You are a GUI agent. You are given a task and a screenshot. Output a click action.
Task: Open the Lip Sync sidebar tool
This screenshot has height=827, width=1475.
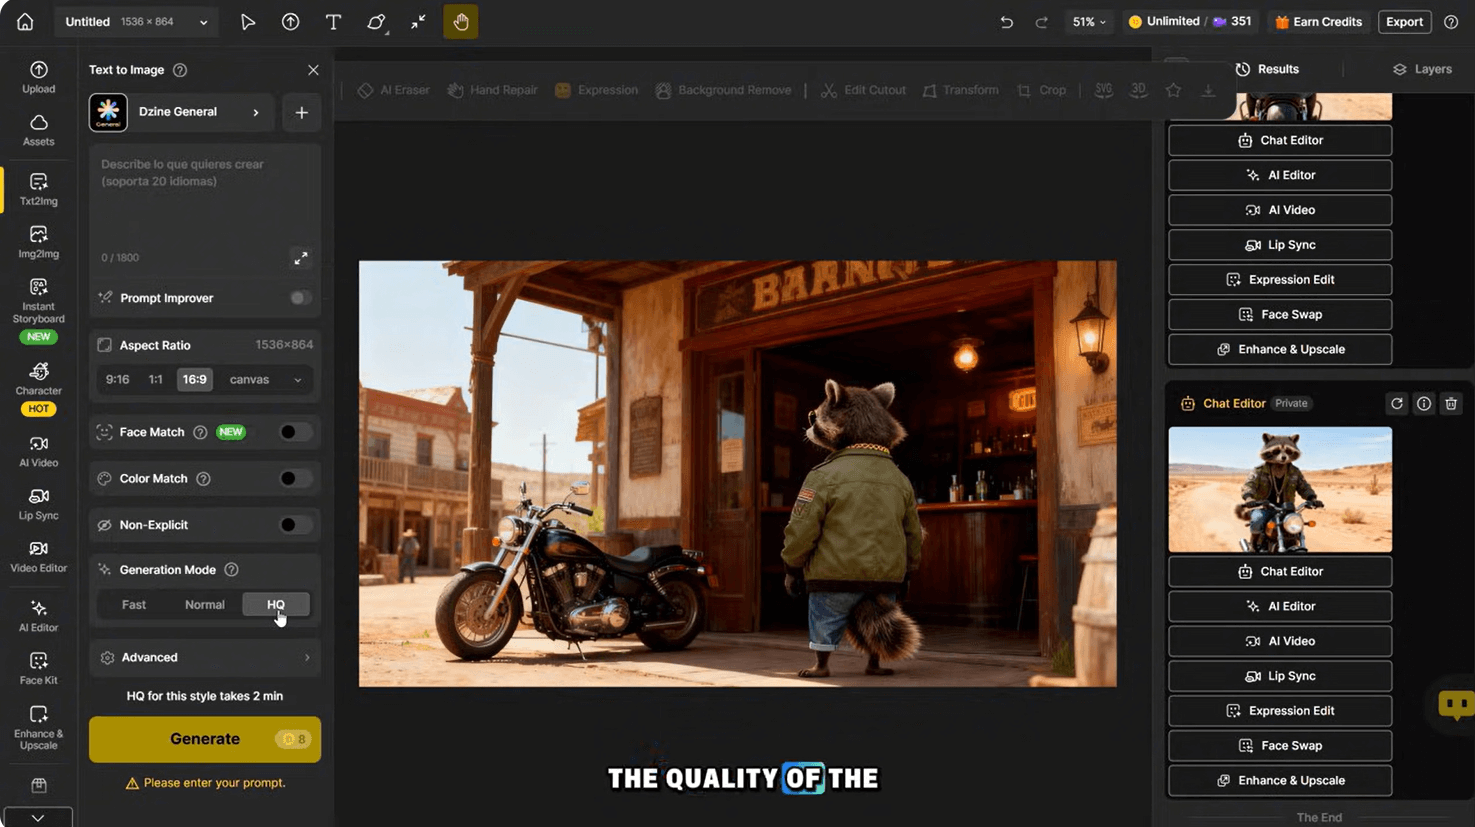coord(38,504)
